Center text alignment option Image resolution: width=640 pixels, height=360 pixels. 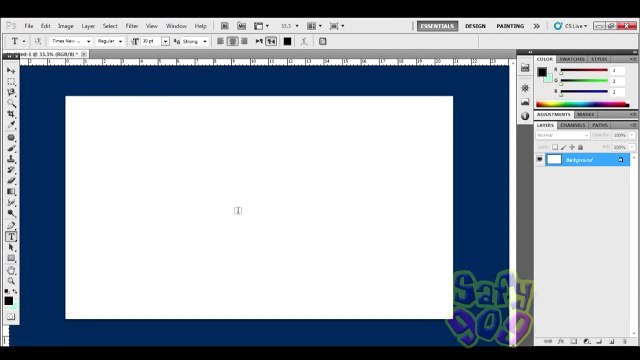coord(232,41)
